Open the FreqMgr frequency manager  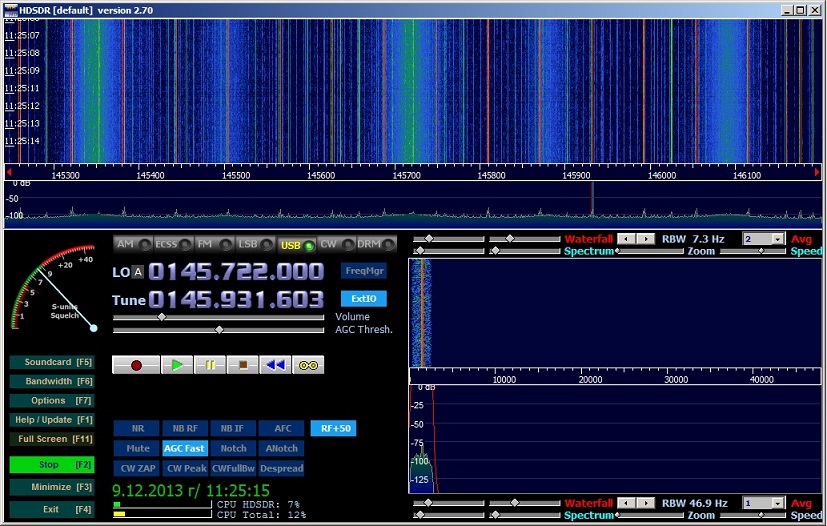(363, 271)
